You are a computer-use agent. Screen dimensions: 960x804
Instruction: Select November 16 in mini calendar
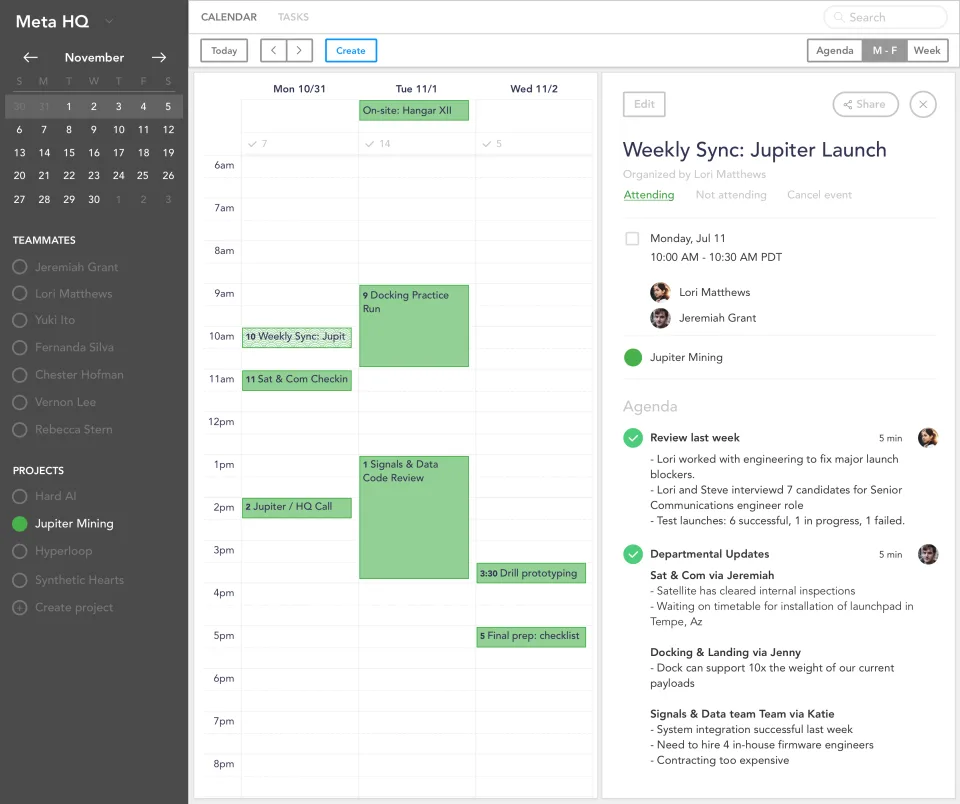click(94, 152)
